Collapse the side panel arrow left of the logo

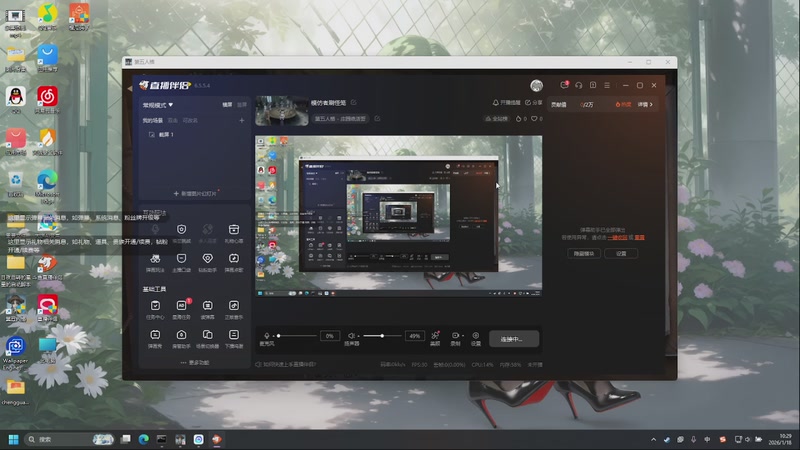130,88
